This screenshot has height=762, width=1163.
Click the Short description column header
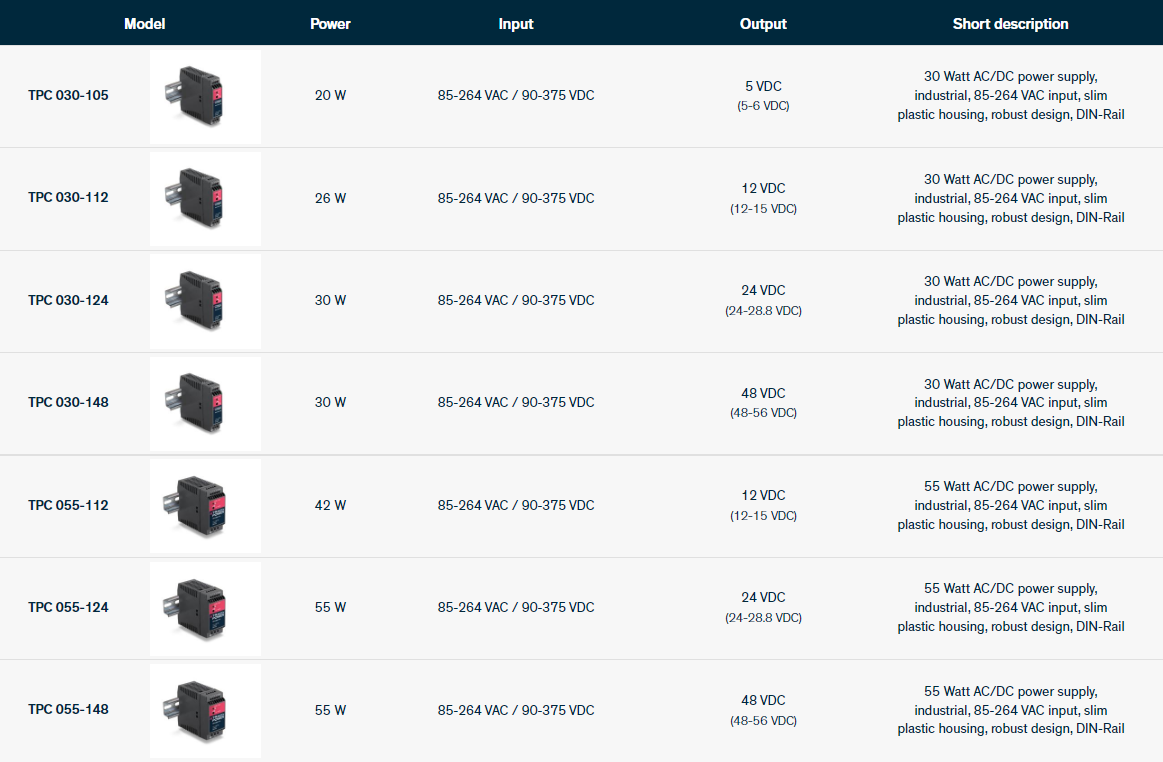tap(1010, 24)
